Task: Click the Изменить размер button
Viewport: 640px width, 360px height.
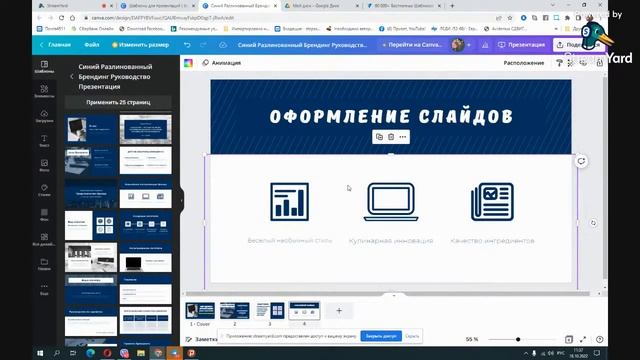Action: 140,45
